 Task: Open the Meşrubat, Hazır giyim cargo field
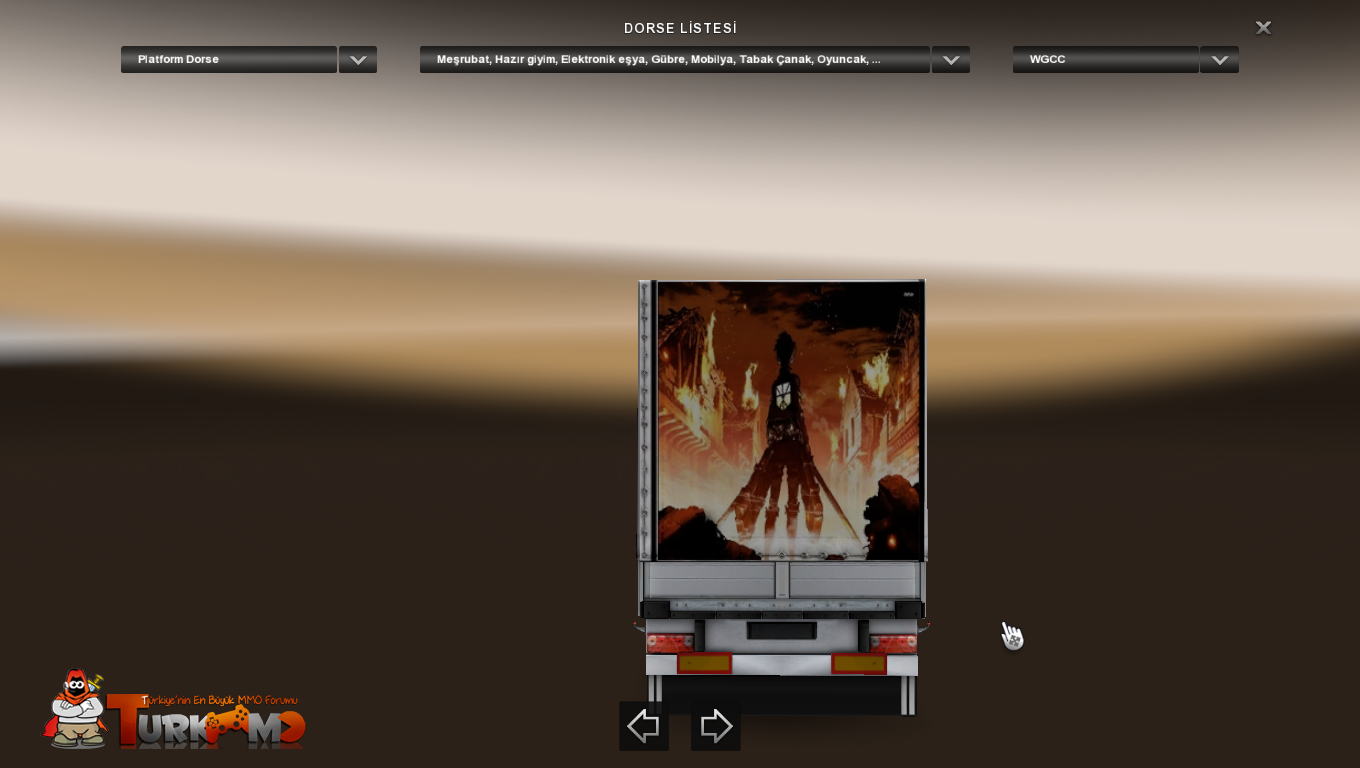tap(675, 60)
